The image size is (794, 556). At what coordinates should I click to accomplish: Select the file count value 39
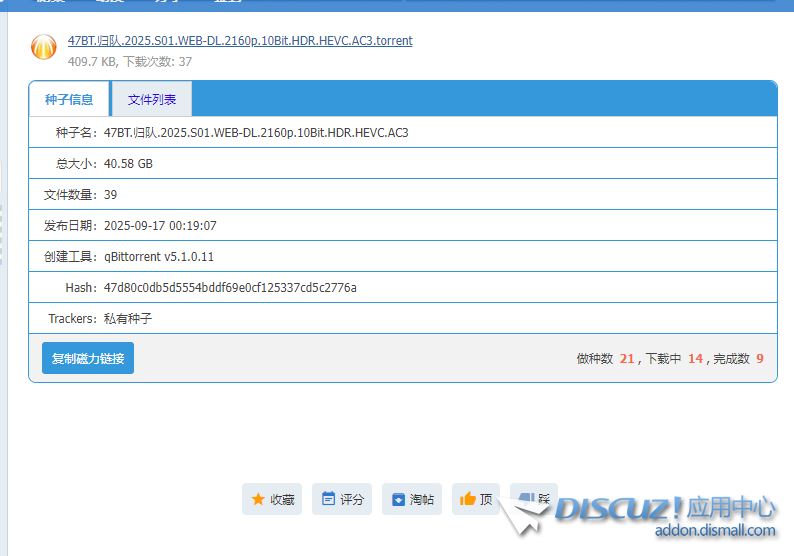click(x=110, y=195)
